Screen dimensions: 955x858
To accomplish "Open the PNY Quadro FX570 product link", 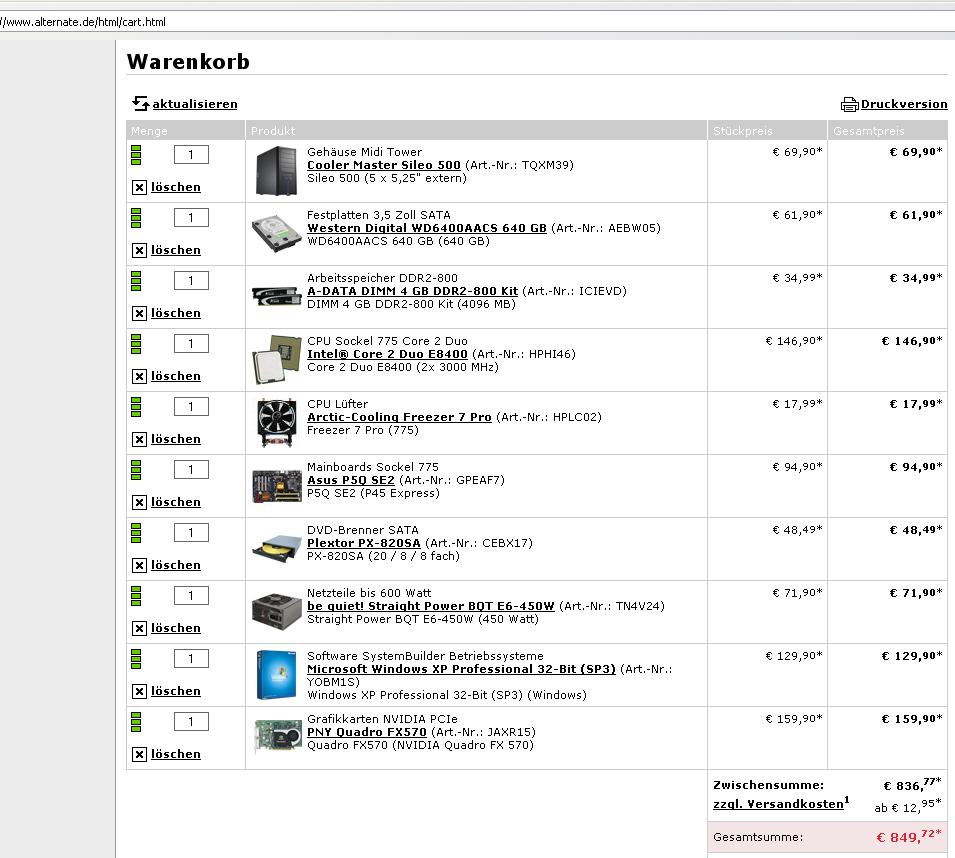I will [367, 733].
